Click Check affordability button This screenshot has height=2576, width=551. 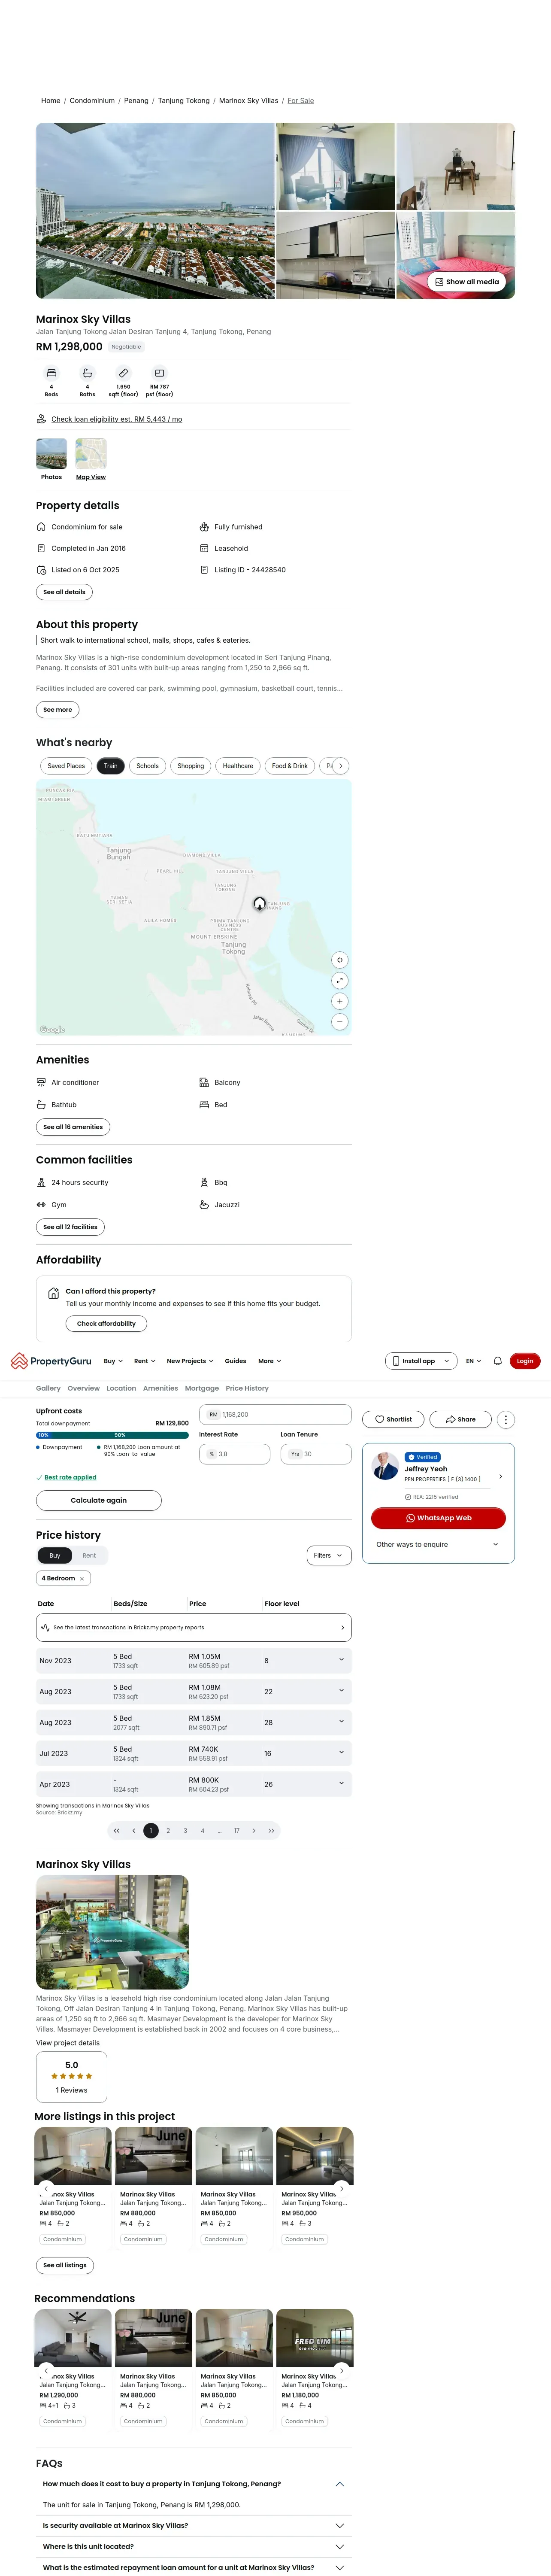point(106,1323)
